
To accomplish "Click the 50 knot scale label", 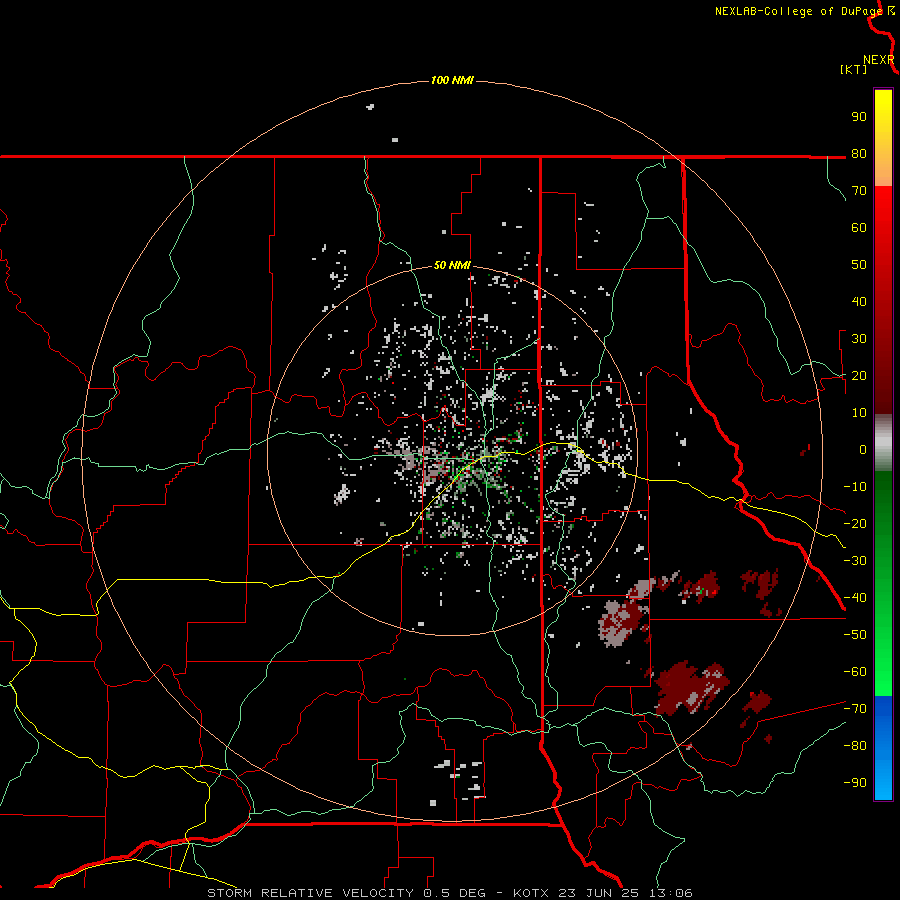I will (x=859, y=265).
